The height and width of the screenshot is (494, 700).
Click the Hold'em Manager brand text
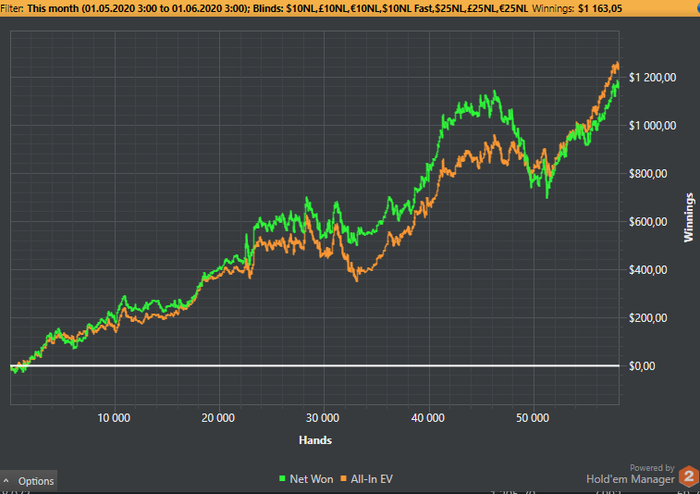coord(630,479)
